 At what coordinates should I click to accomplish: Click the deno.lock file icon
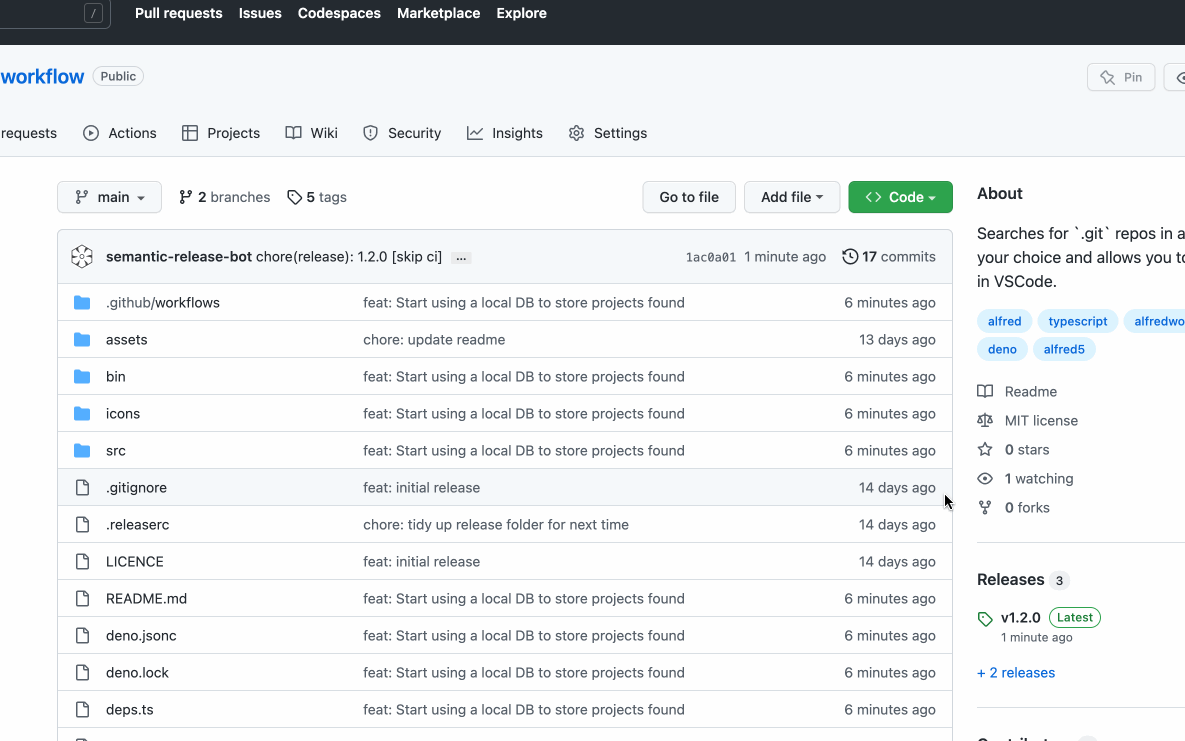(x=82, y=673)
